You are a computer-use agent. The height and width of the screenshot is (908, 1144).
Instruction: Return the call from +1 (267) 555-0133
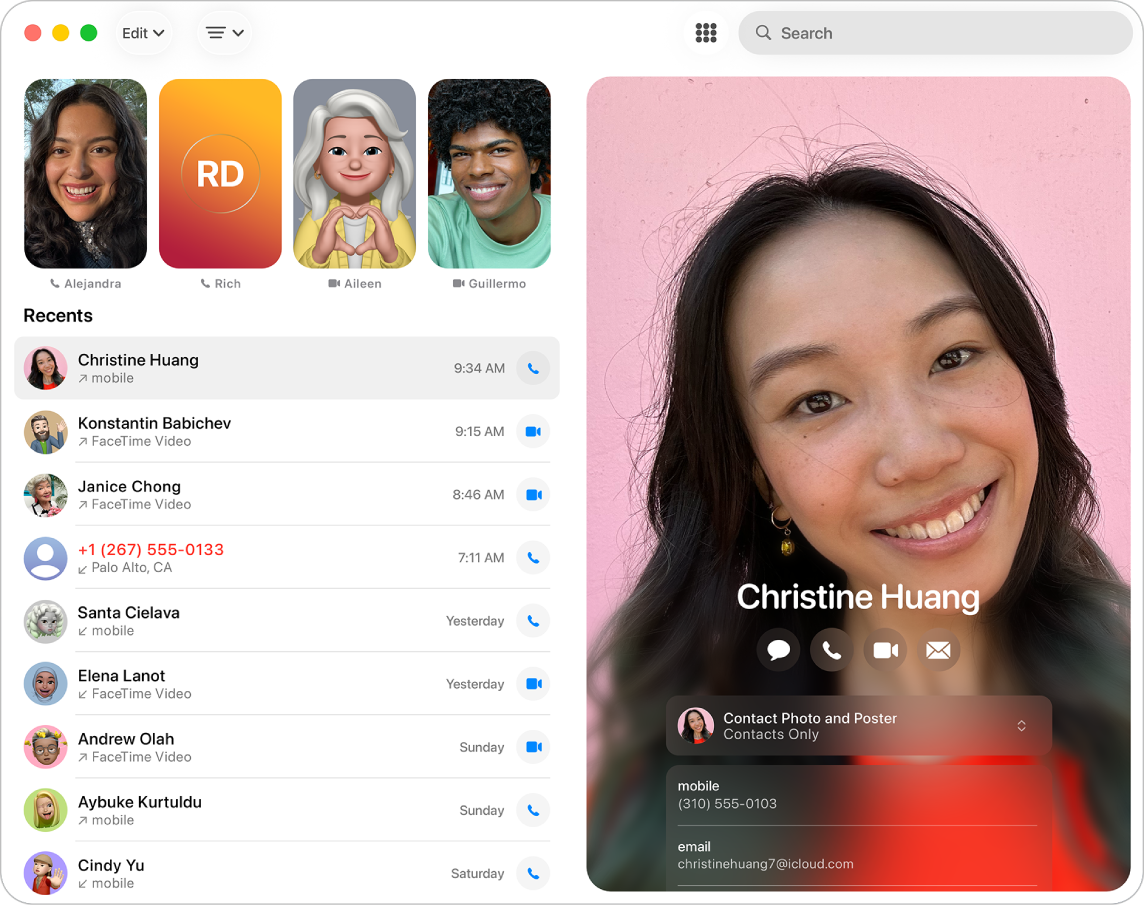(533, 558)
